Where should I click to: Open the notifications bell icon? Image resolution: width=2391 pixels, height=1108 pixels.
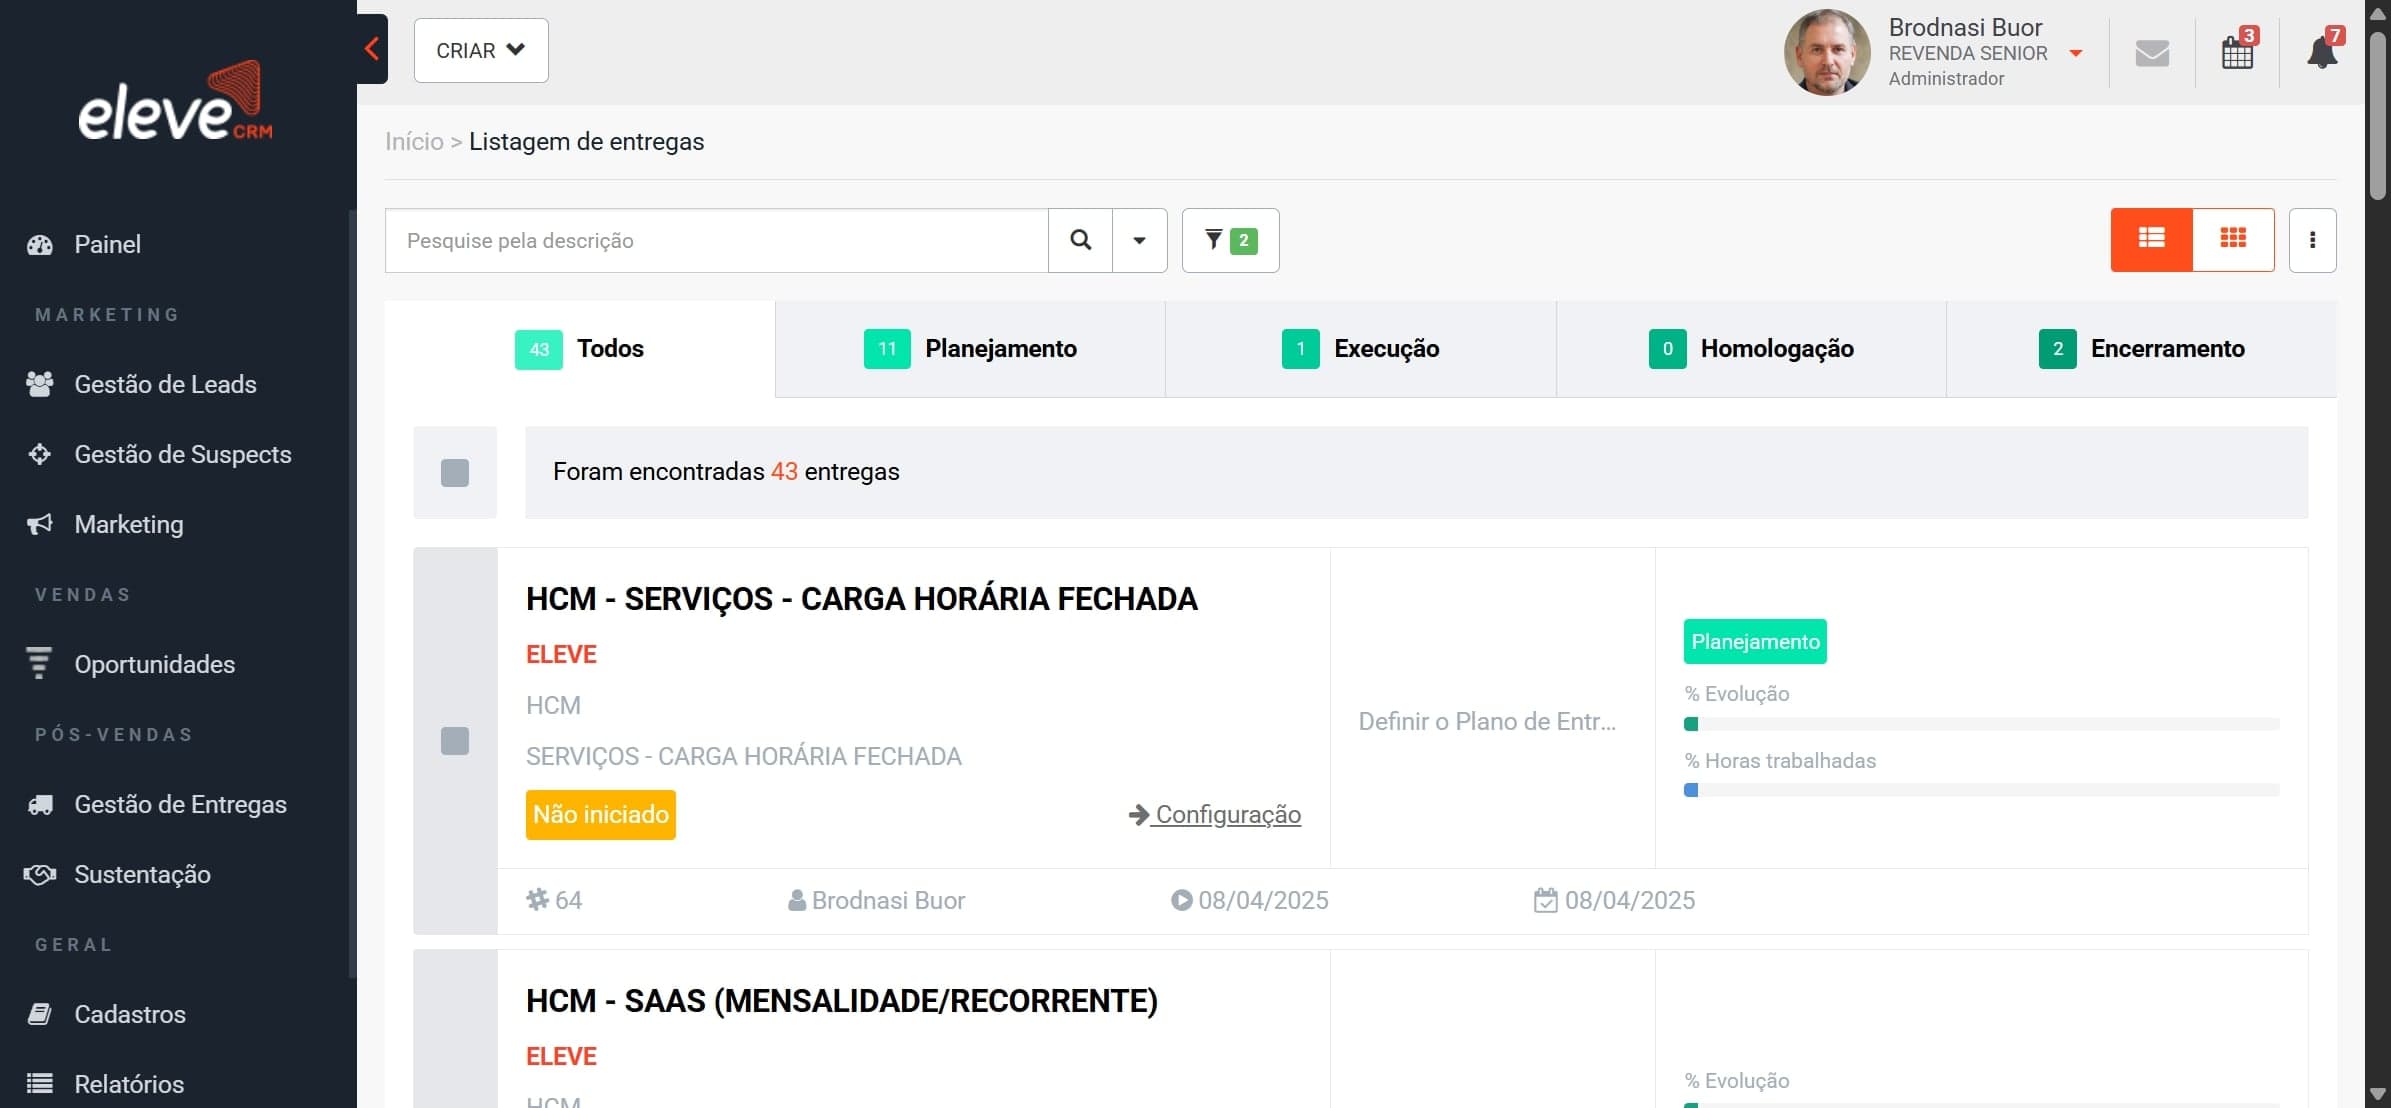click(x=2323, y=51)
